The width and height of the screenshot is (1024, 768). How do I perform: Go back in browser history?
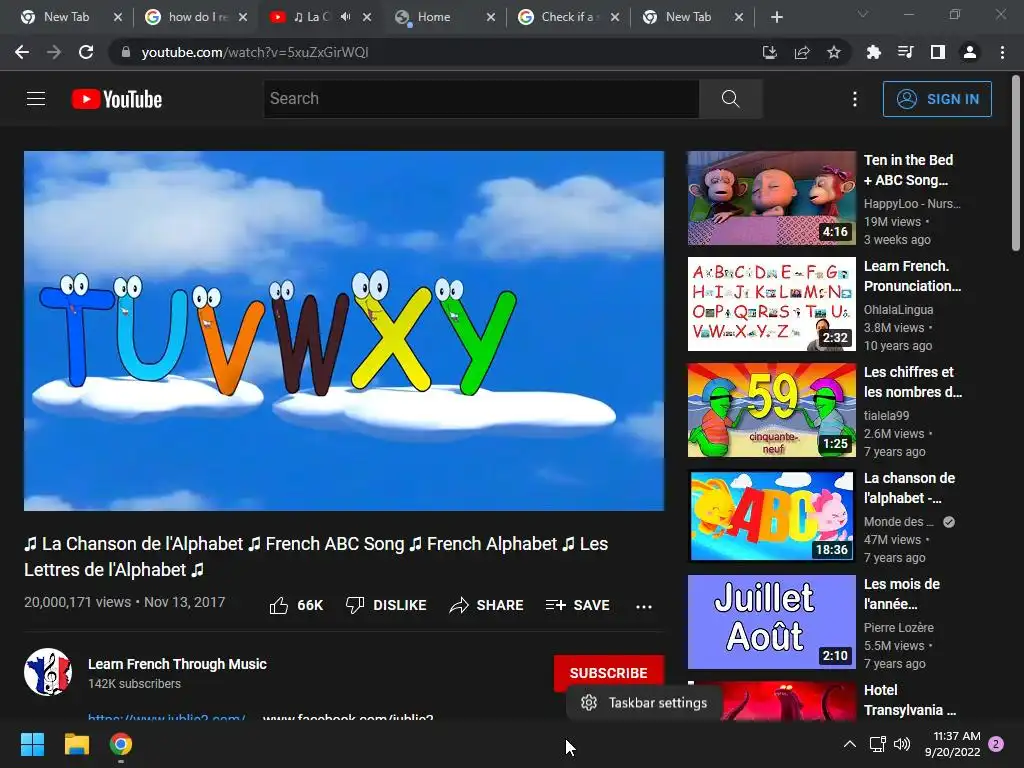22,52
